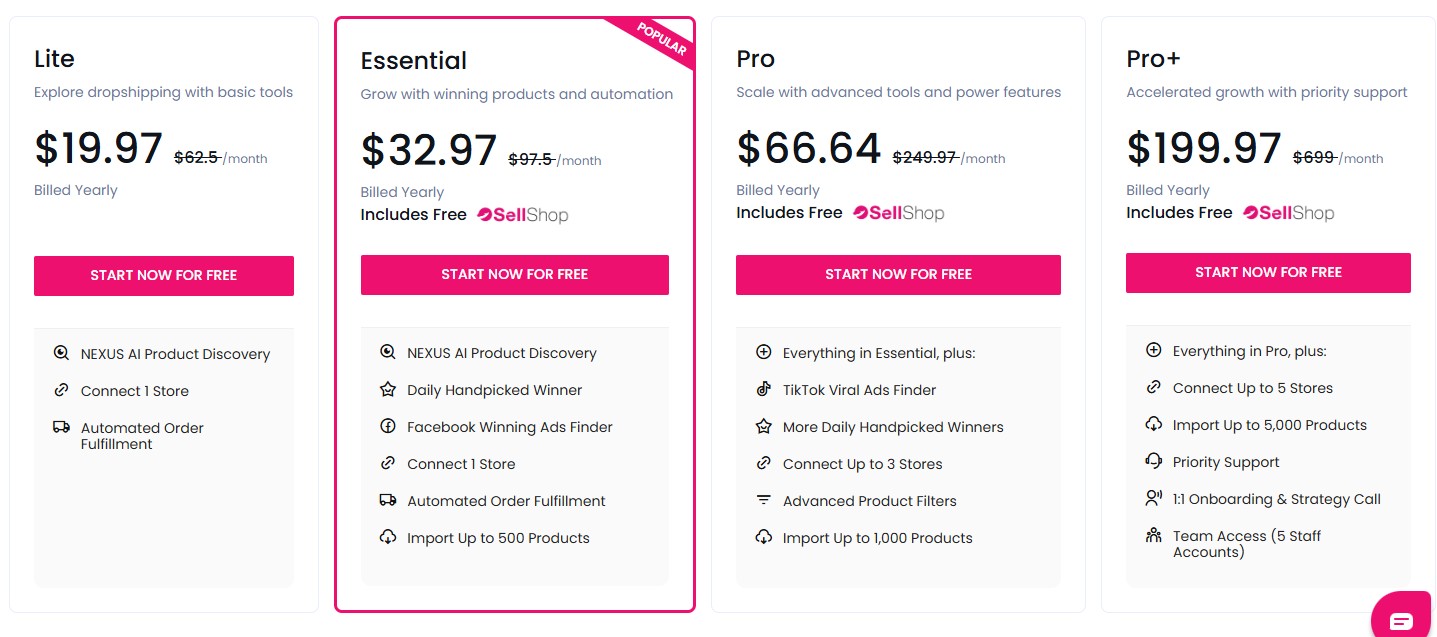Click the Priority Support icon in Pro+
The image size is (1437, 637).
pyautogui.click(x=1153, y=461)
